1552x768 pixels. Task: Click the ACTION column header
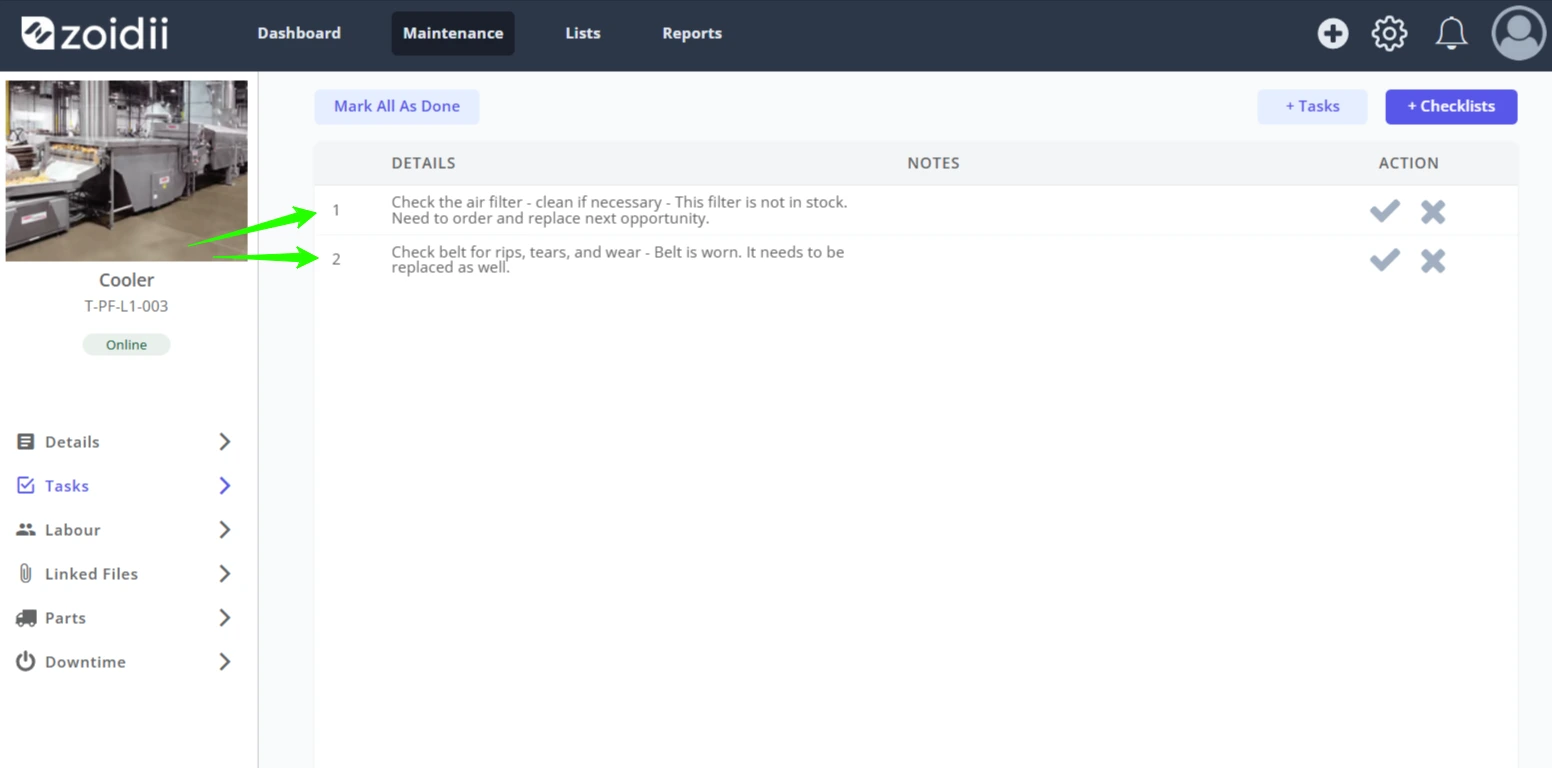tap(1408, 163)
